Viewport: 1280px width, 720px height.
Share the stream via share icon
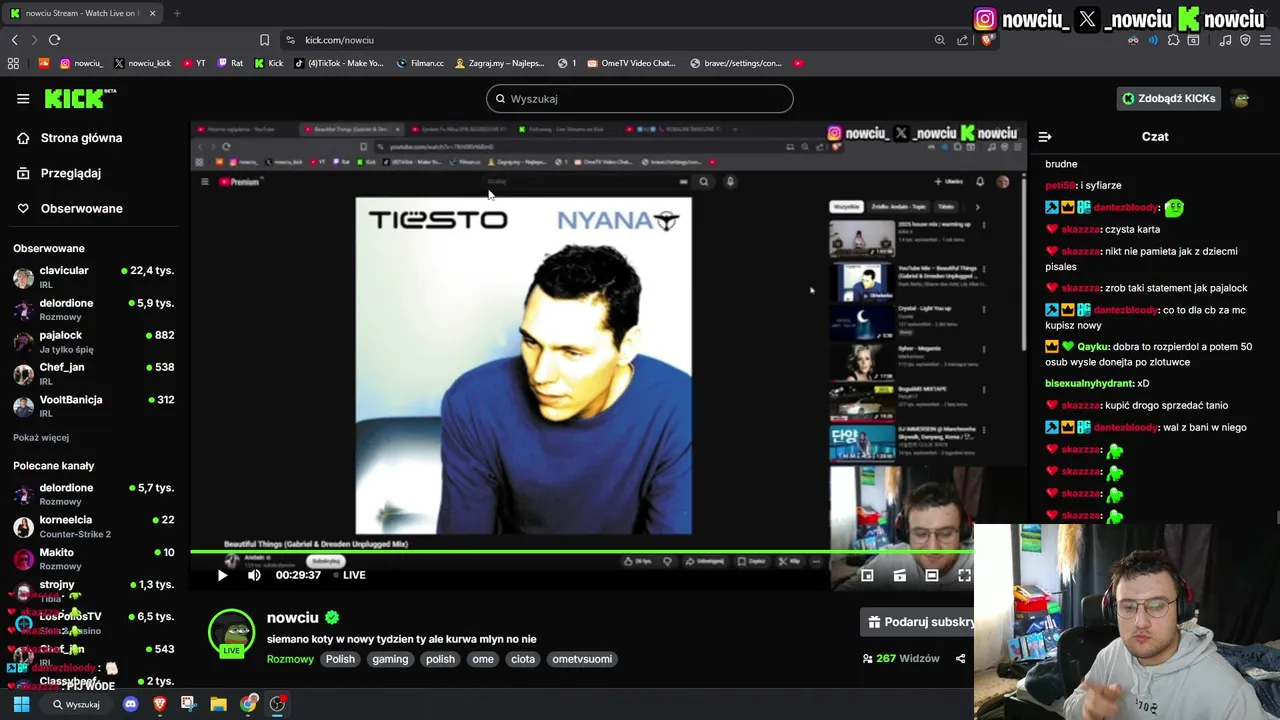960,659
